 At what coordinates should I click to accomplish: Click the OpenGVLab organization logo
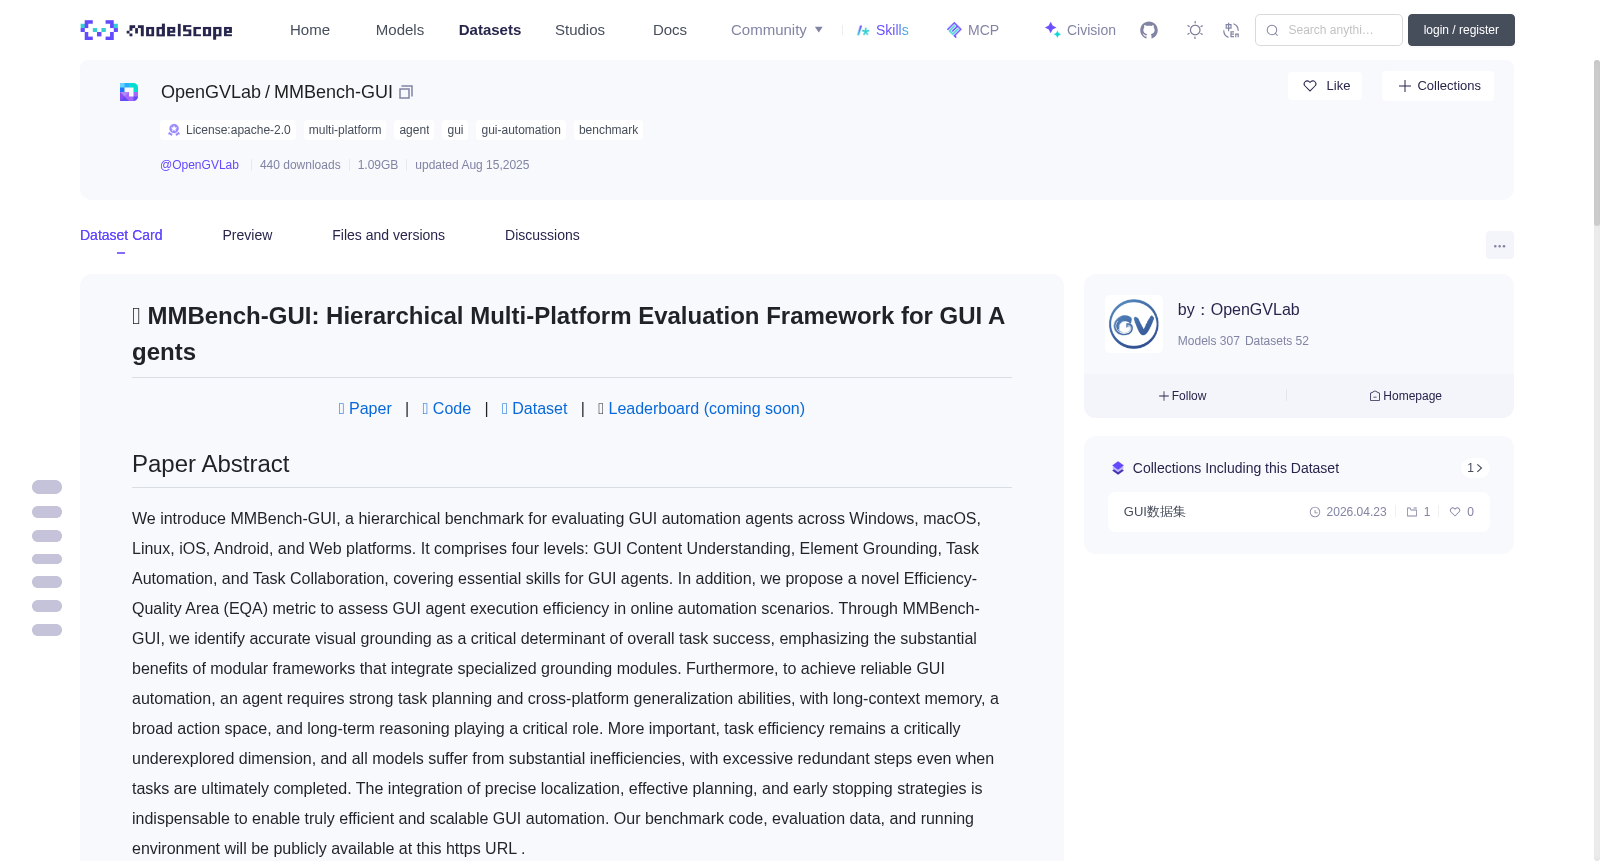point(1134,324)
